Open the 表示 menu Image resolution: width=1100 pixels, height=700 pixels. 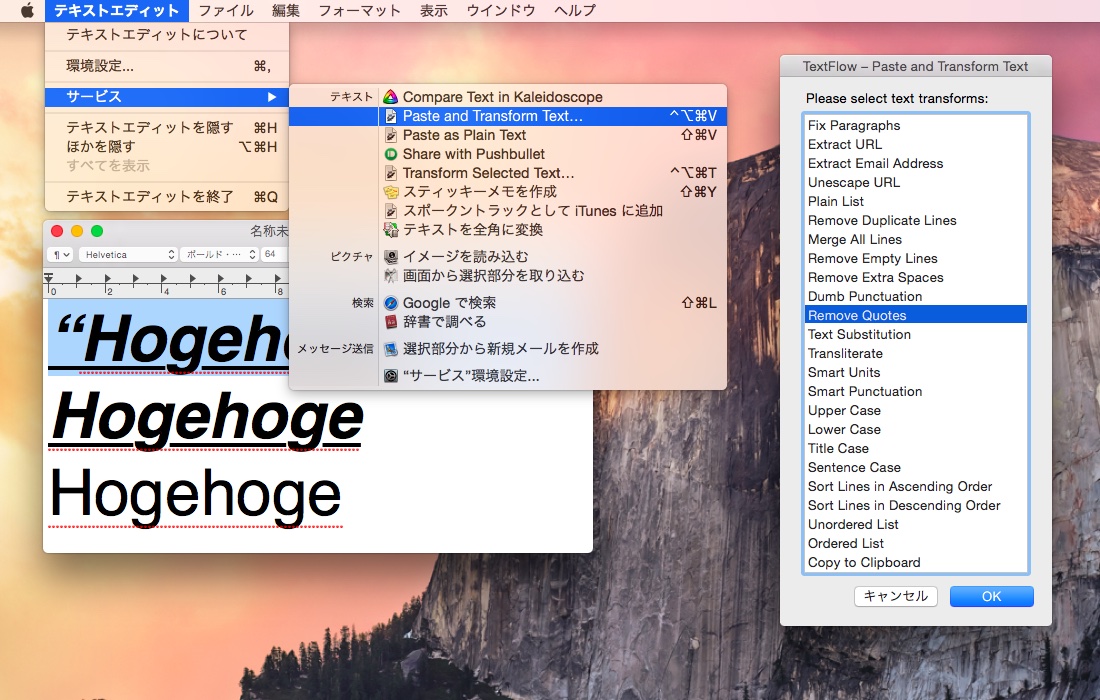coord(434,11)
